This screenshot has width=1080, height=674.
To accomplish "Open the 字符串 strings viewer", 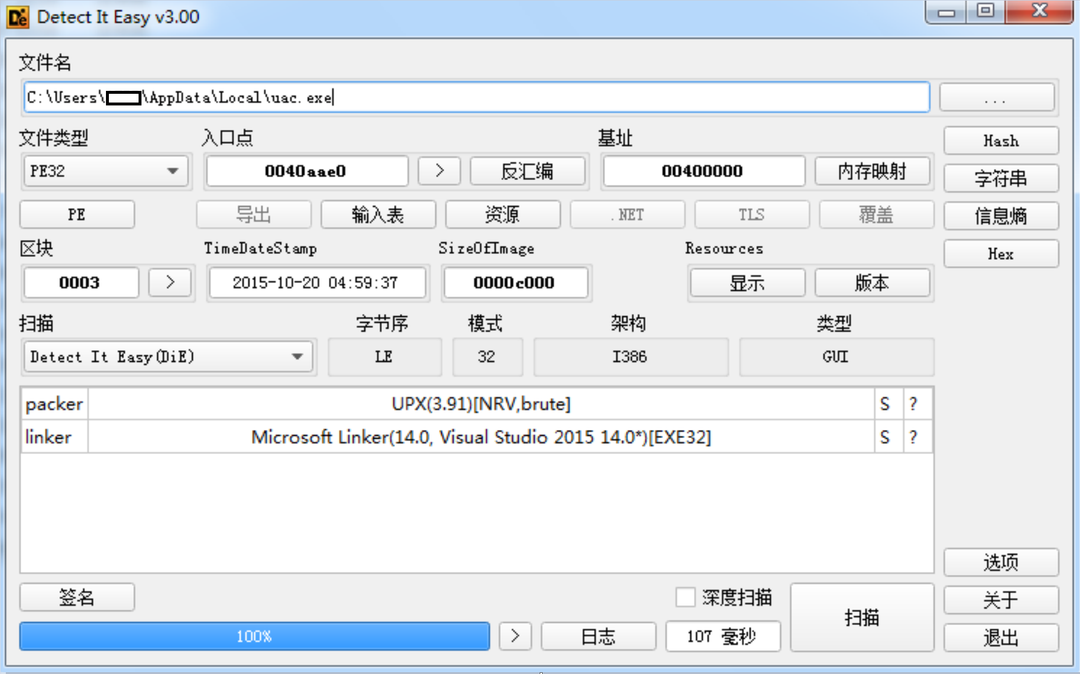I will 1001,178.
